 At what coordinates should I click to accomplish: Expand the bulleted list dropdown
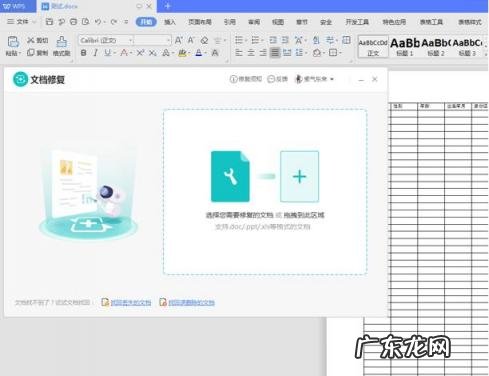point(246,41)
